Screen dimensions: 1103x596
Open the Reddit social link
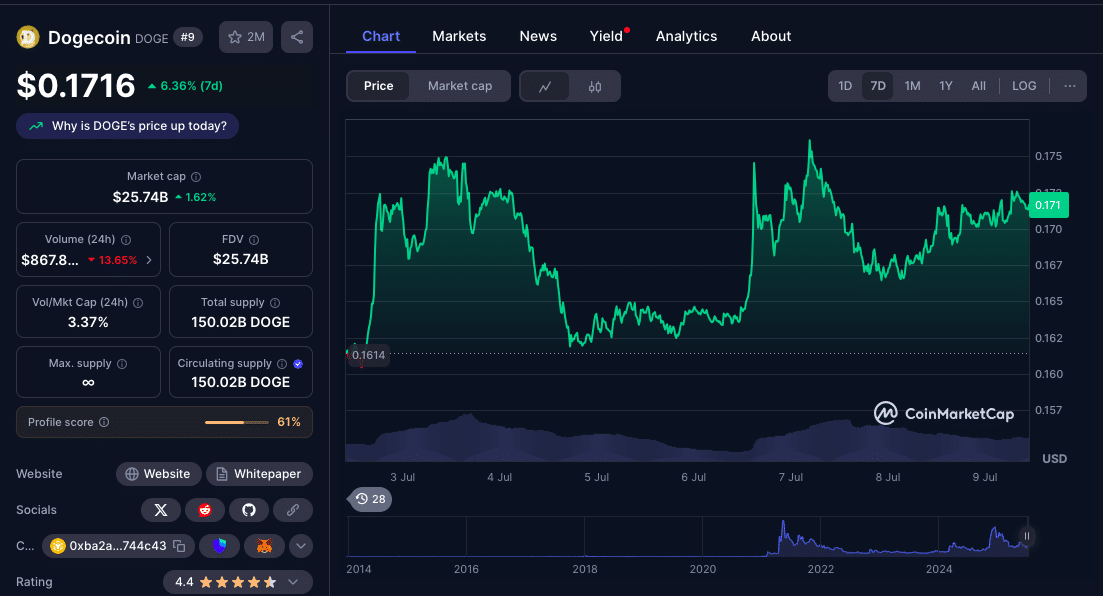pos(205,510)
